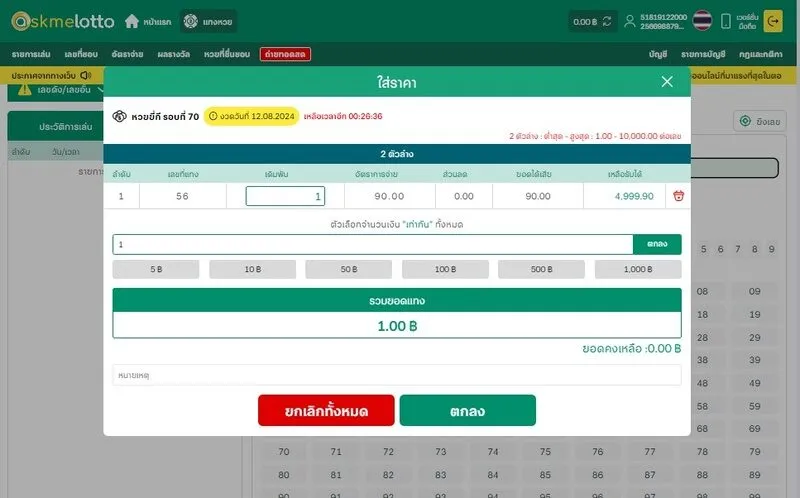The width and height of the screenshot is (800, 498).
Task: Select number 09 in background grid
Action: 755,291
